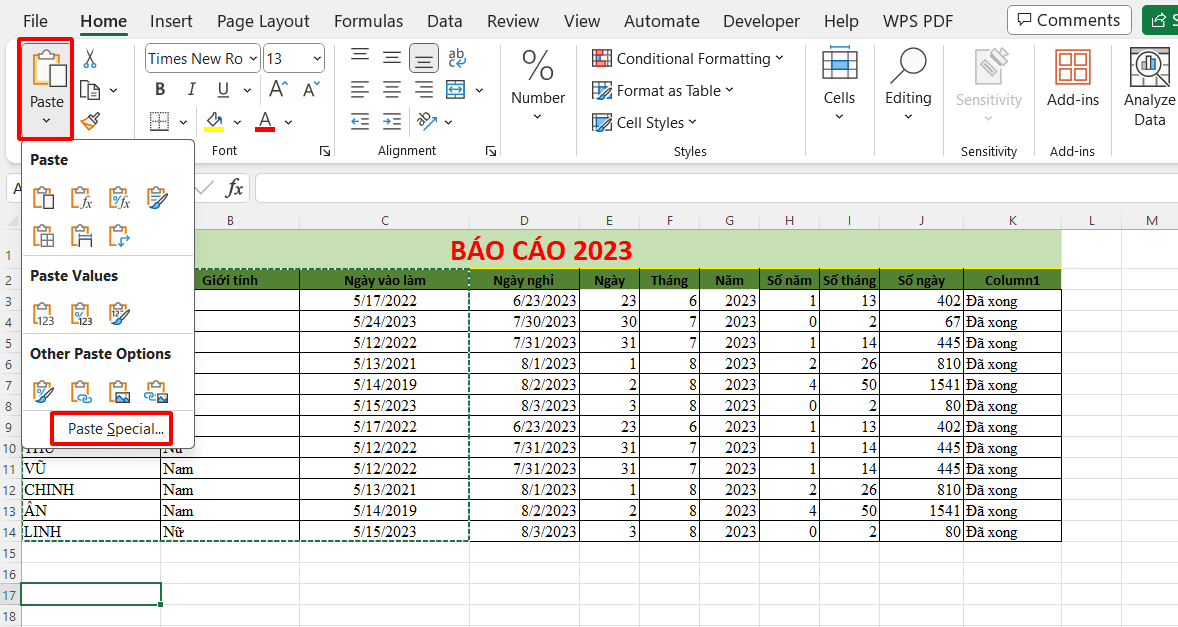The image size is (1178, 627).
Task: Apply Format Painter
Action: (88, 121)
